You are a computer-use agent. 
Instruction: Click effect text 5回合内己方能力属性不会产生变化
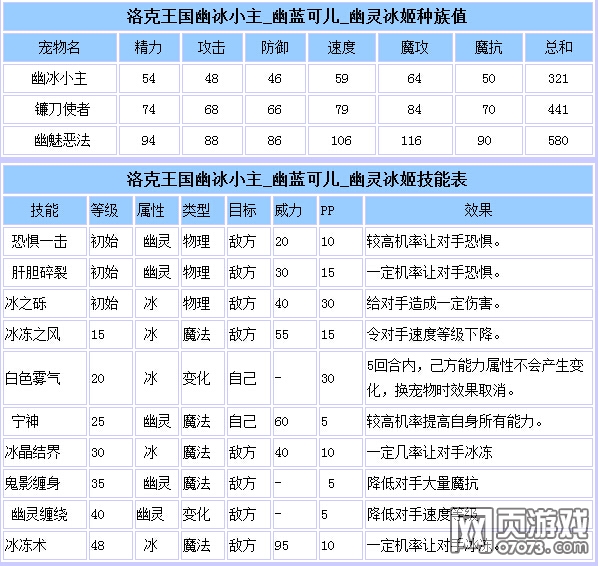coord(475,378)
